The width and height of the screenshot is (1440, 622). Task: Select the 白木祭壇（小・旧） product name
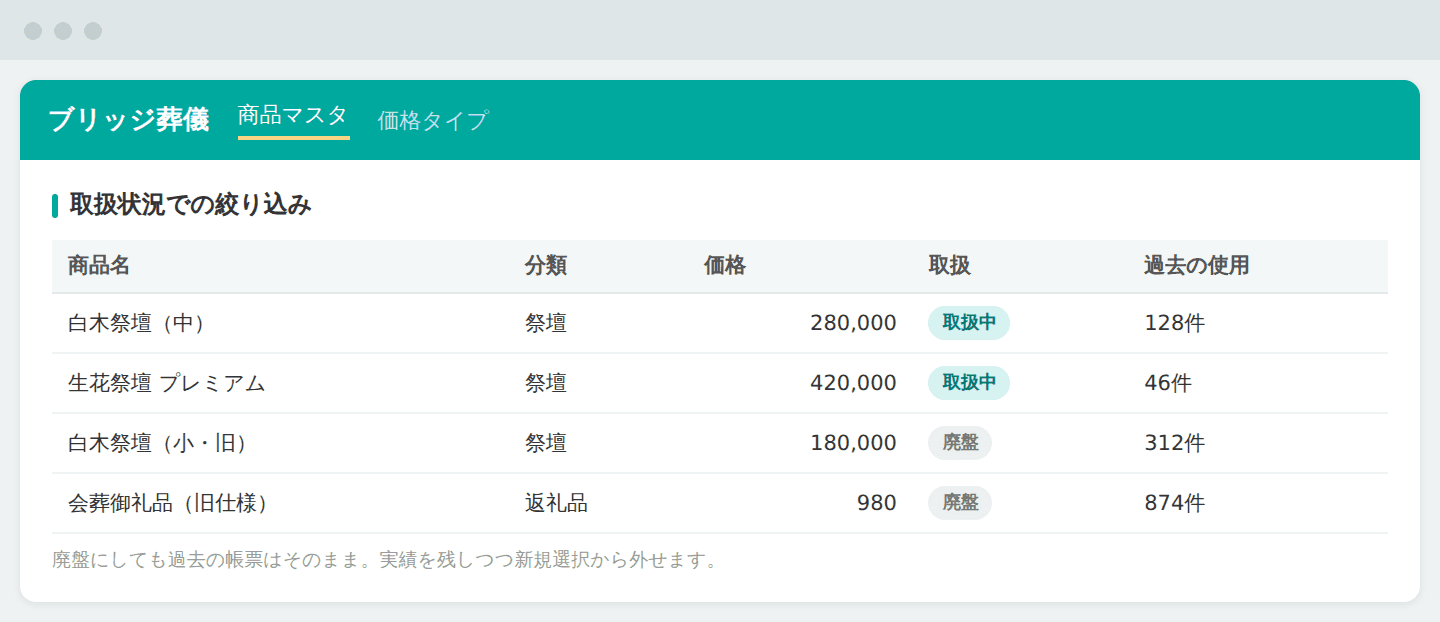[x=157, y=443]
